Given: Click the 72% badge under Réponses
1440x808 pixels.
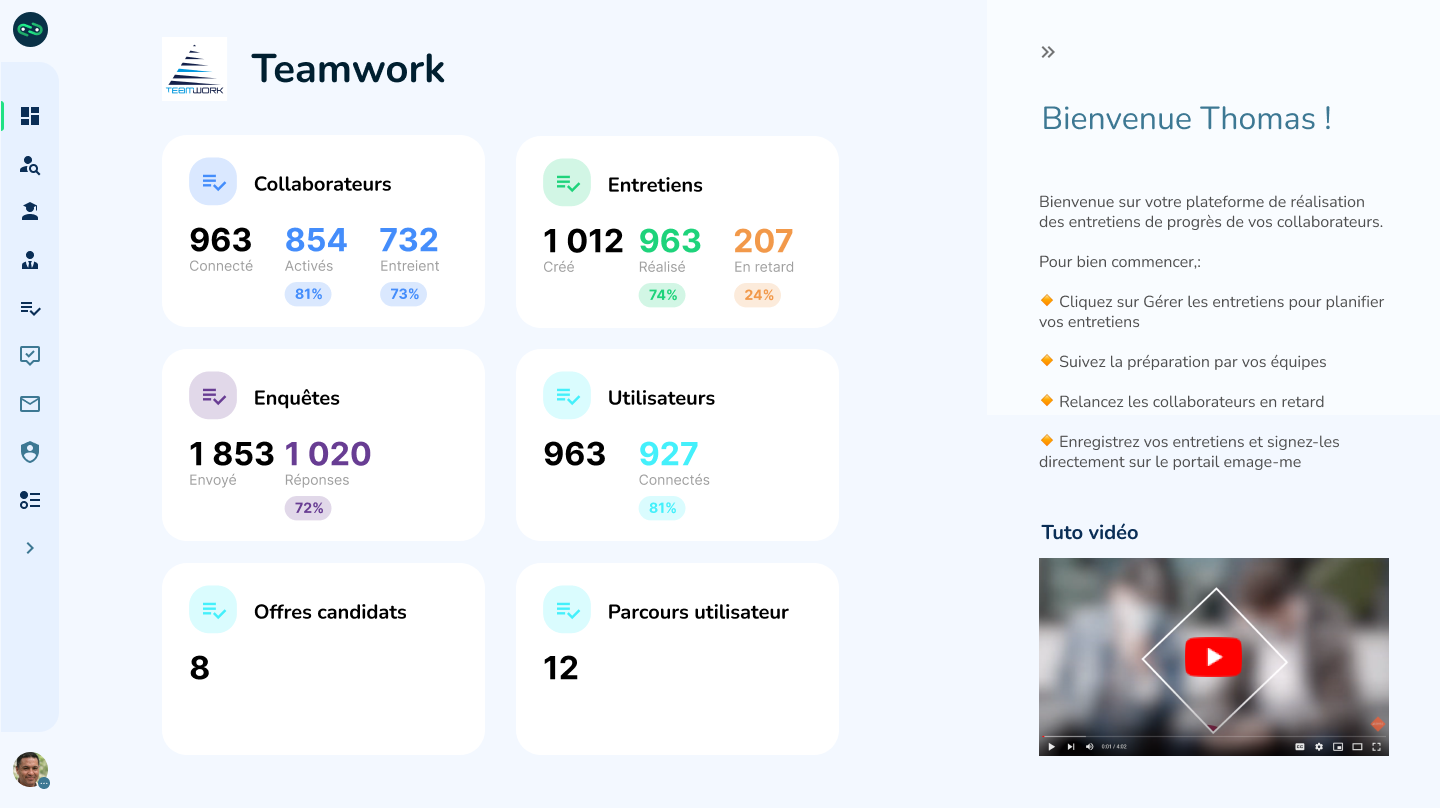Looking at the screenshot, I should (x=308, y=508).
